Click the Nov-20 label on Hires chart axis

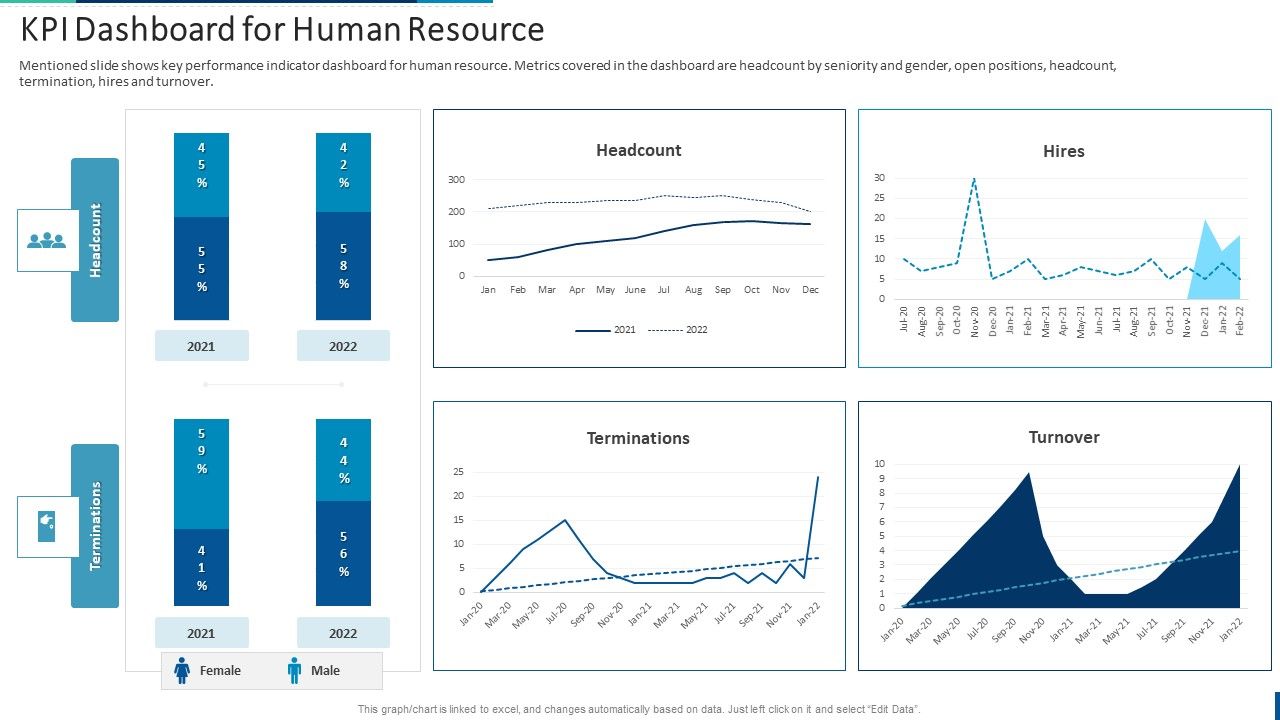(x=974, y=320)
